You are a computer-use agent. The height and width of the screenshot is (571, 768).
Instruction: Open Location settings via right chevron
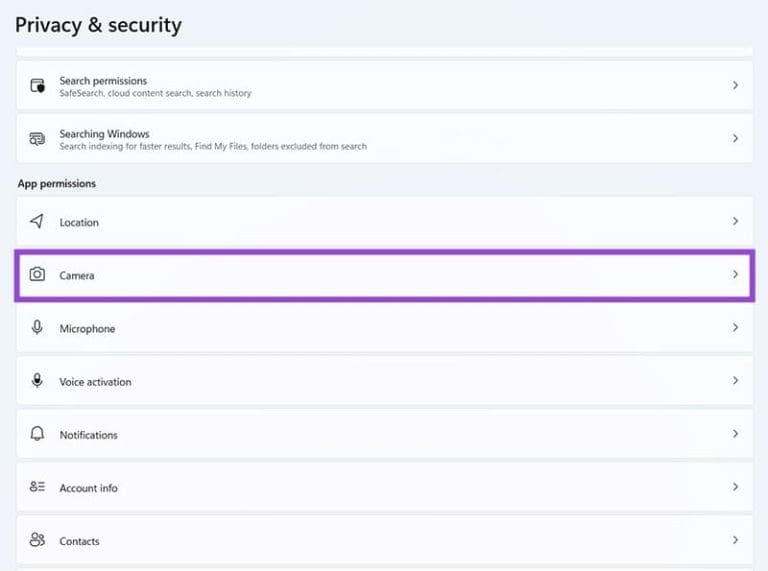735,221
